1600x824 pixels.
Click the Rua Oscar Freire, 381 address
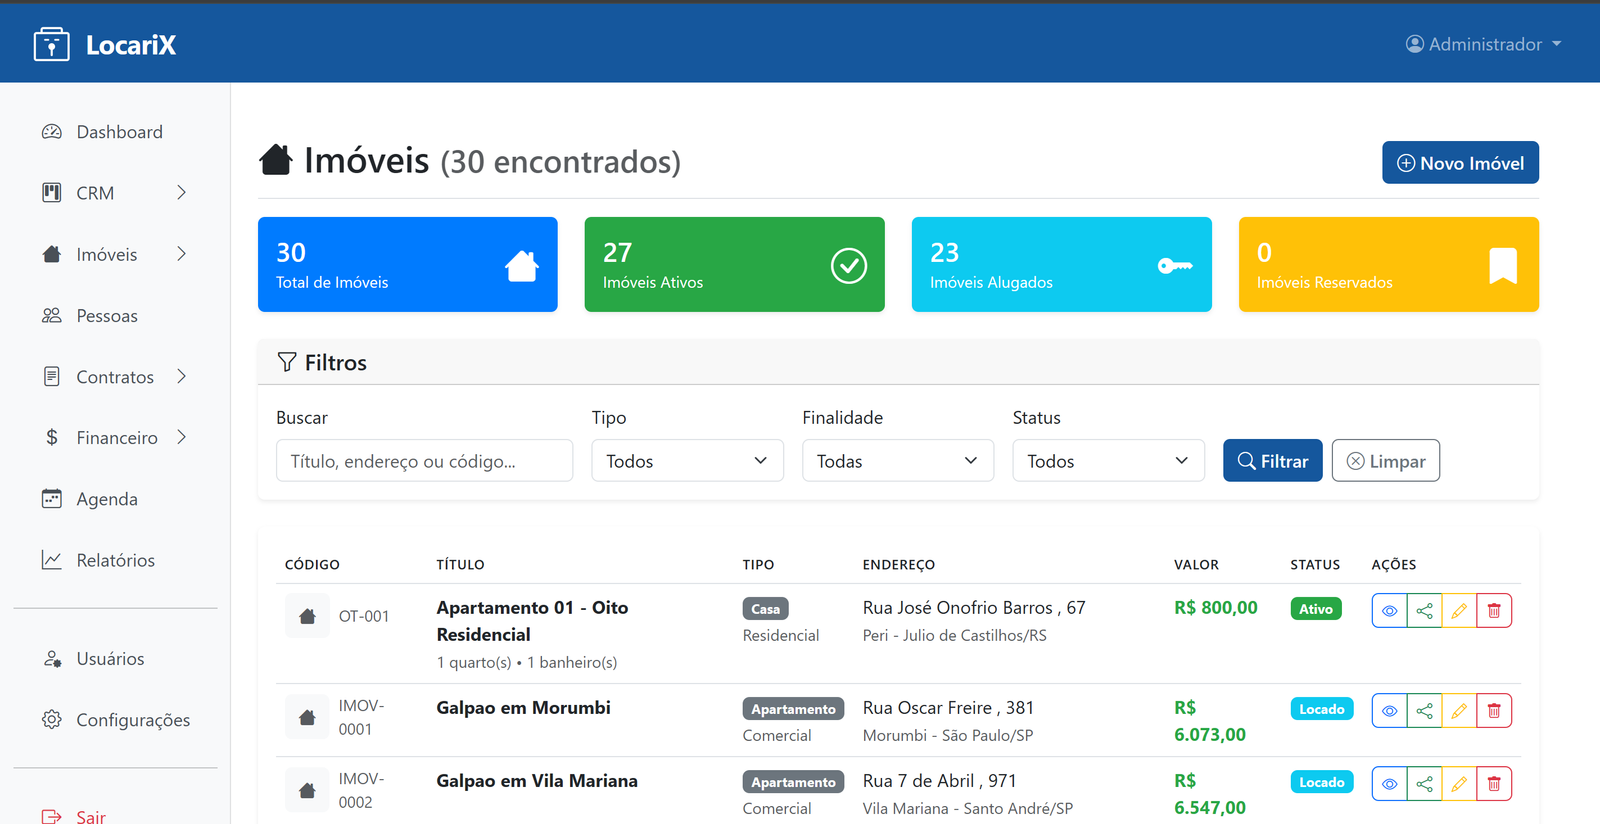[x=948, y=708]
